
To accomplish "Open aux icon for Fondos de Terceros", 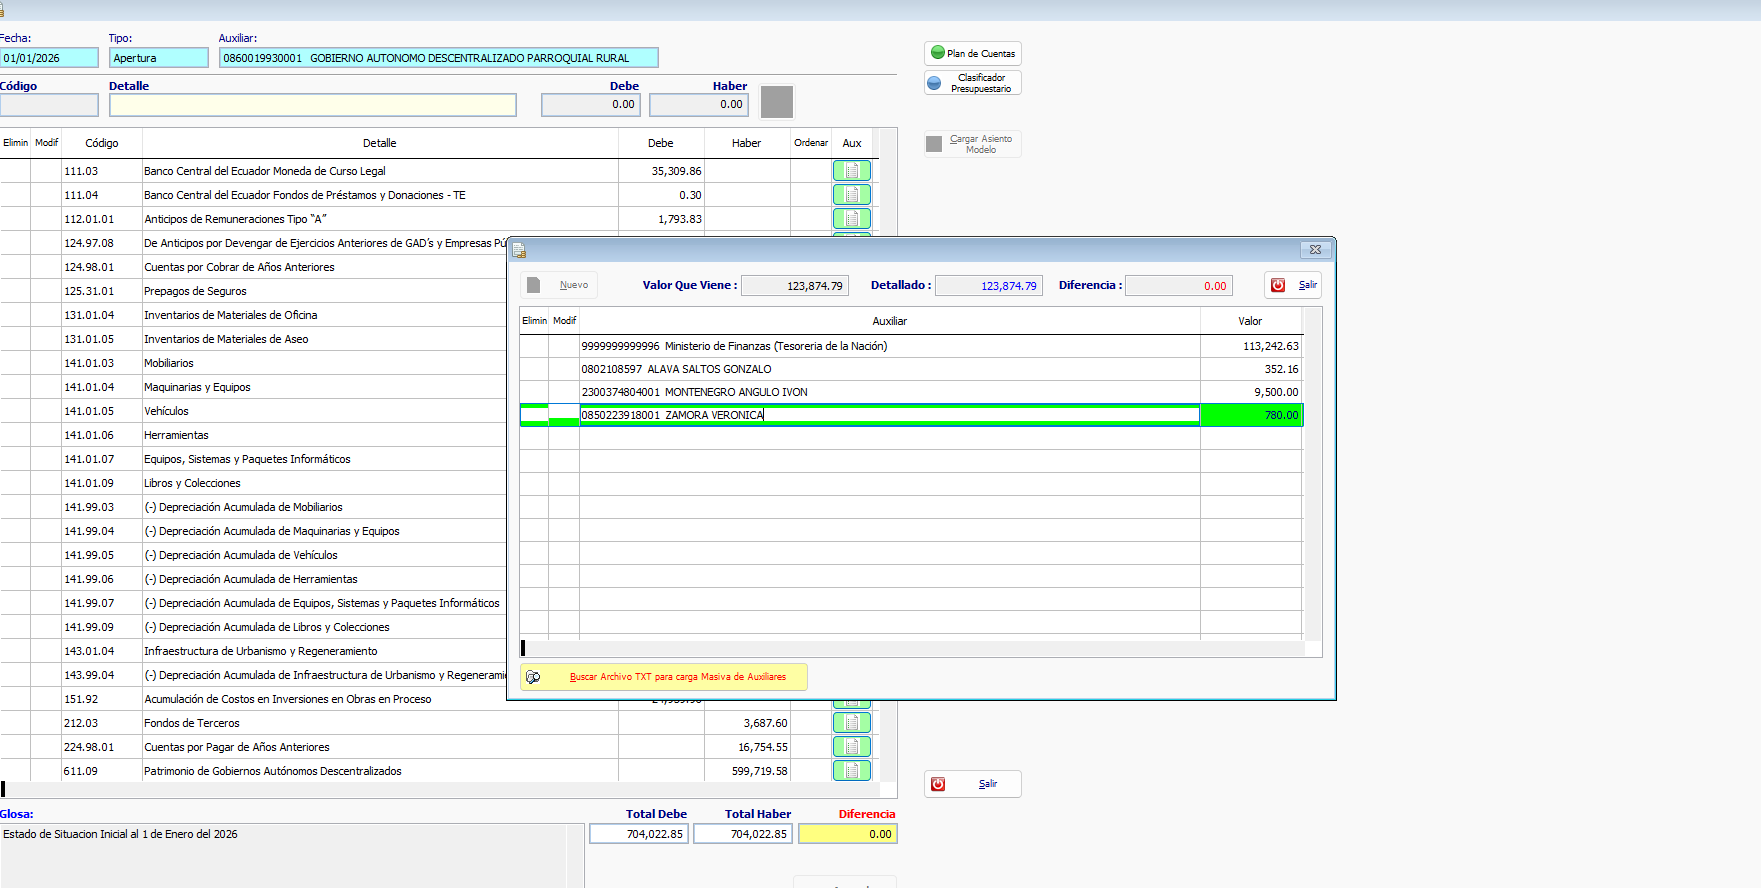I will pos(851,723).
